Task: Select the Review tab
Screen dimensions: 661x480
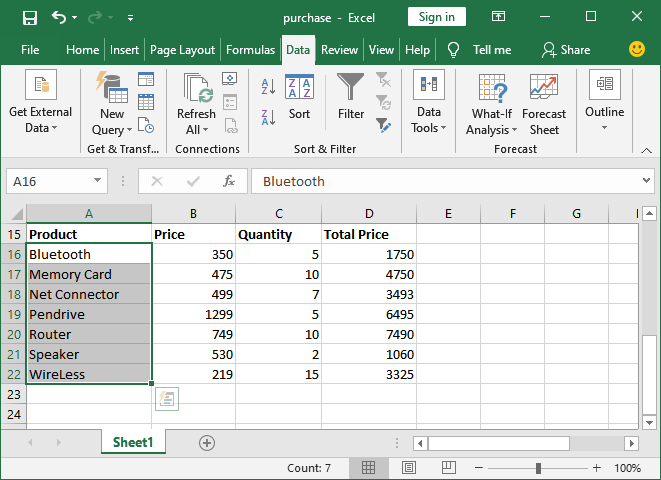Action: point(339,50)
